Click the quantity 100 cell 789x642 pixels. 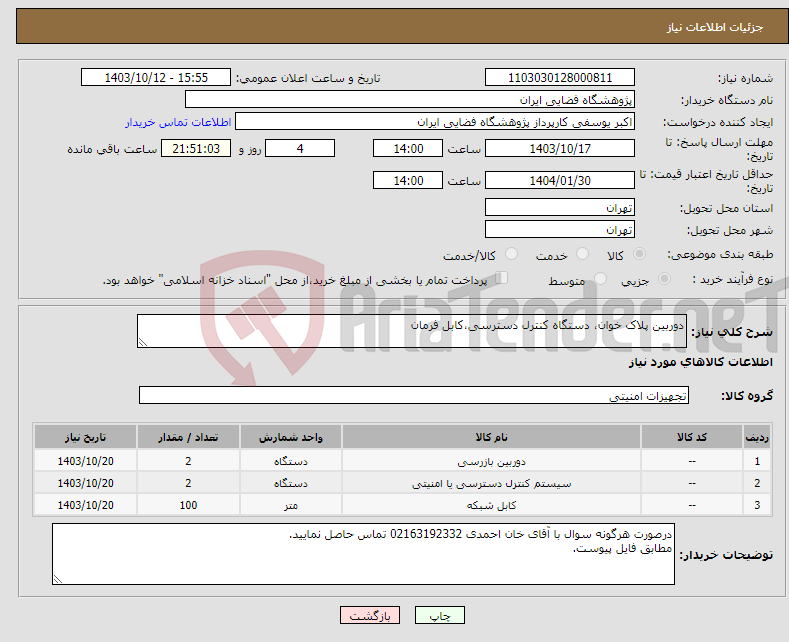point(188,505)
